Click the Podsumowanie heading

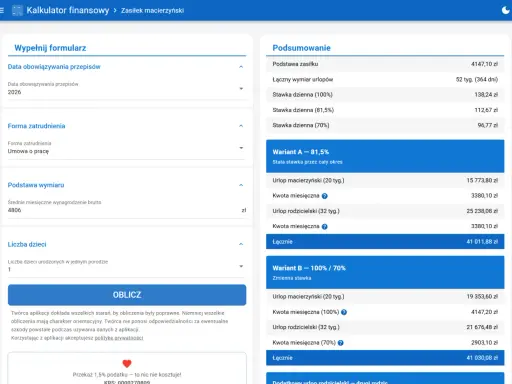pos(301,48)
